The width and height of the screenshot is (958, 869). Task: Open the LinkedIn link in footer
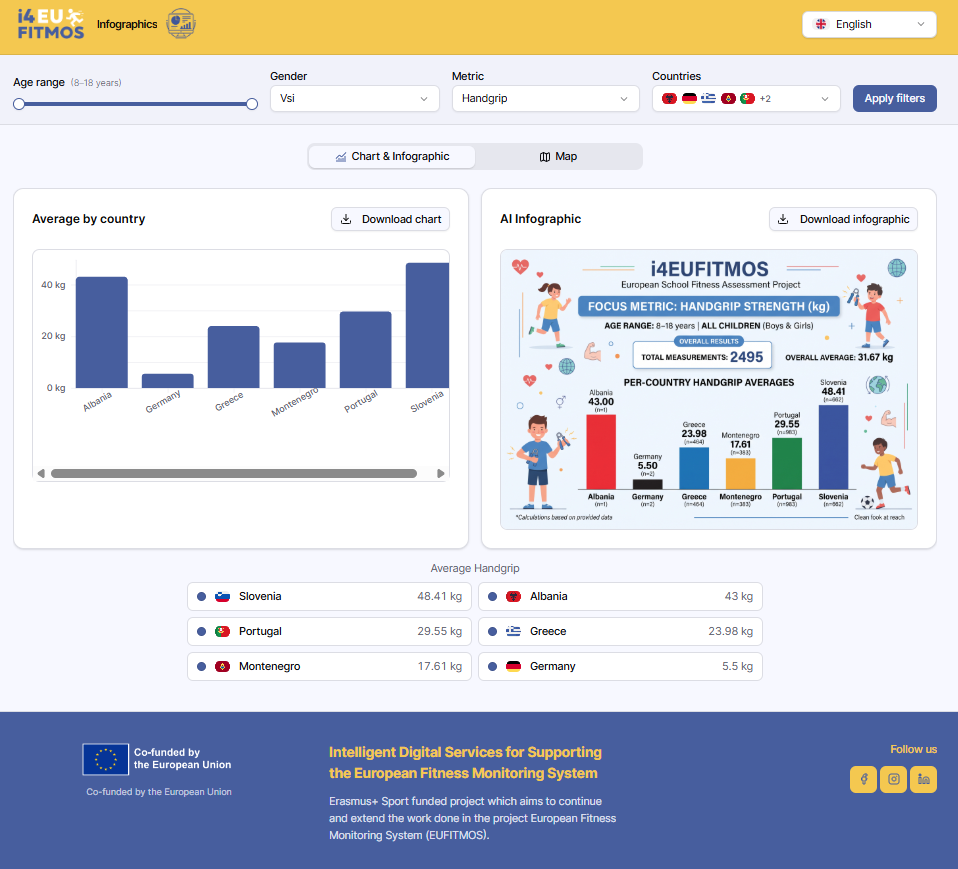coord(923,779)
